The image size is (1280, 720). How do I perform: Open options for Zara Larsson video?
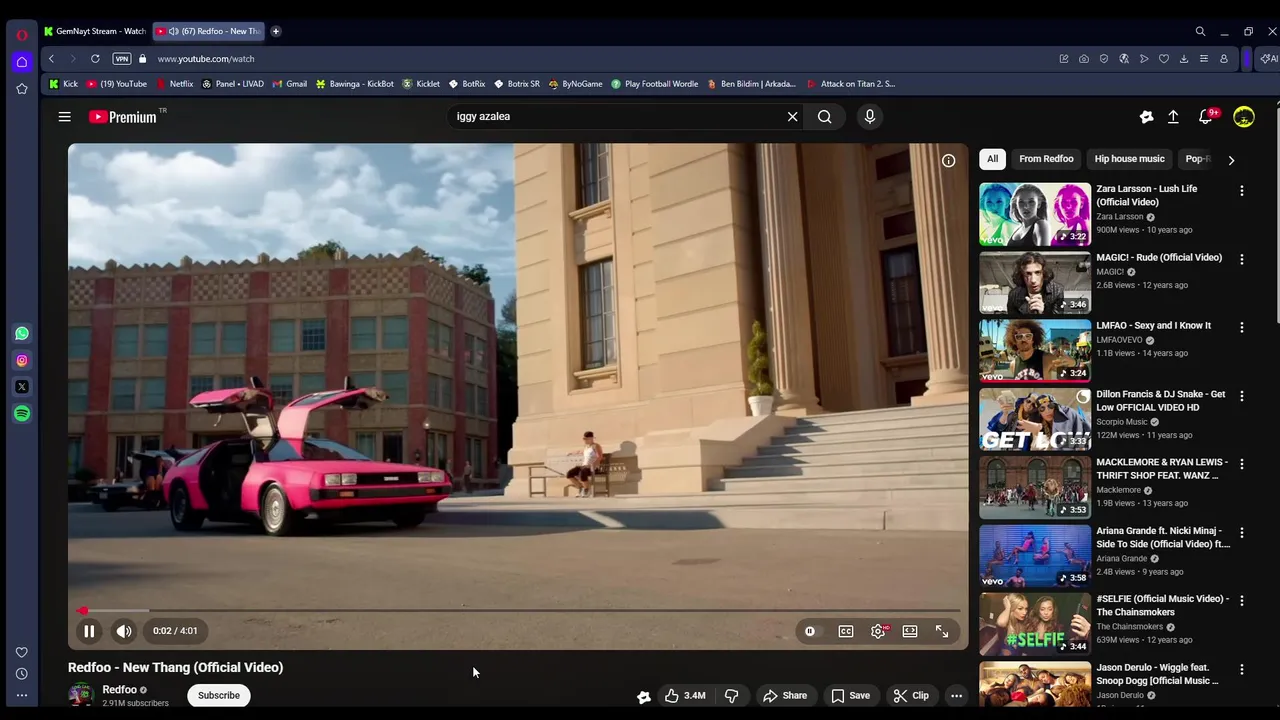(x=1242, y=191)
